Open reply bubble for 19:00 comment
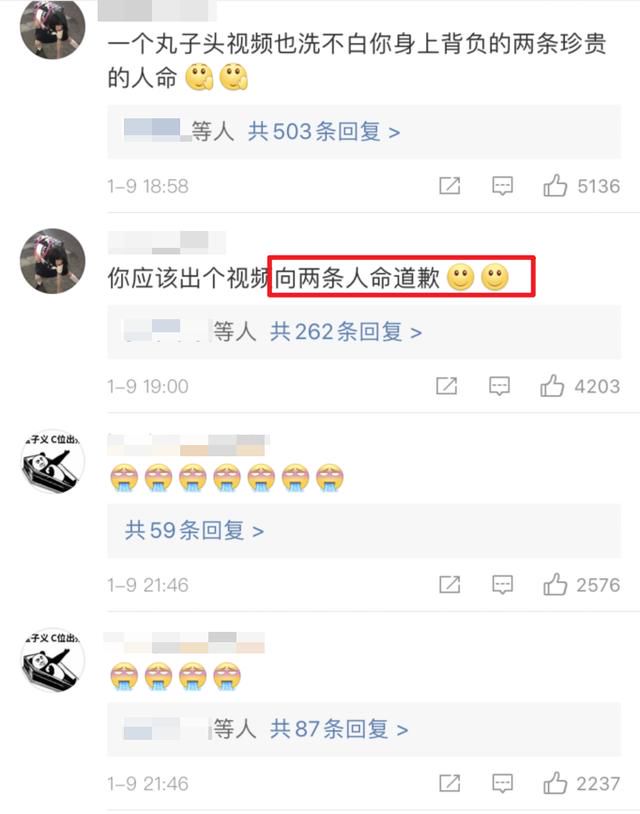 point(499,386)
